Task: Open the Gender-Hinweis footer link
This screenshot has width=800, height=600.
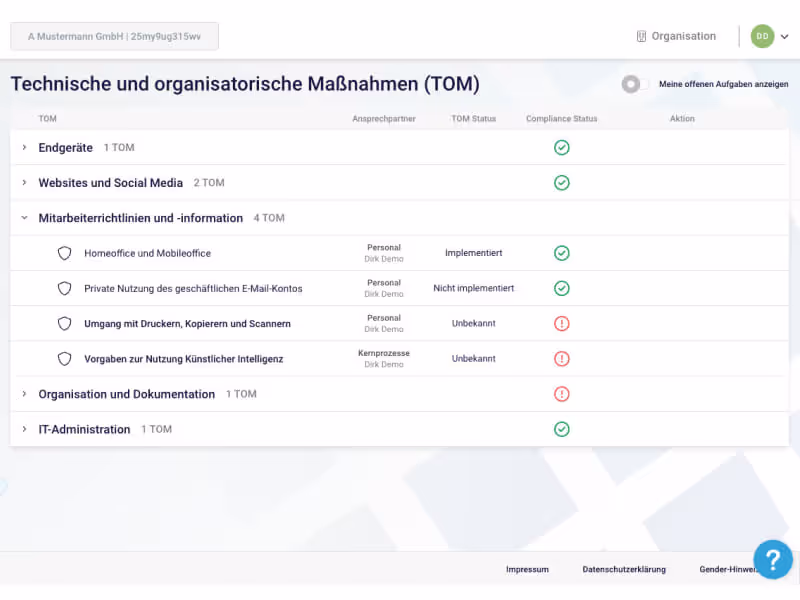Action: pos(727,569)
